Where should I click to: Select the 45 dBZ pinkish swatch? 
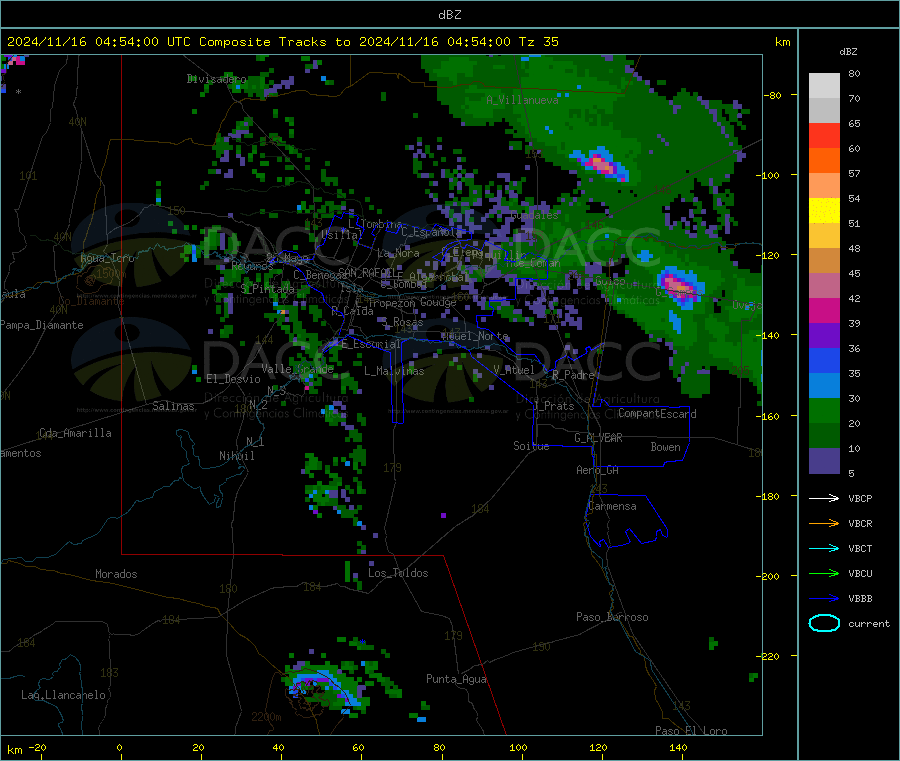click(x=824, y=286)
